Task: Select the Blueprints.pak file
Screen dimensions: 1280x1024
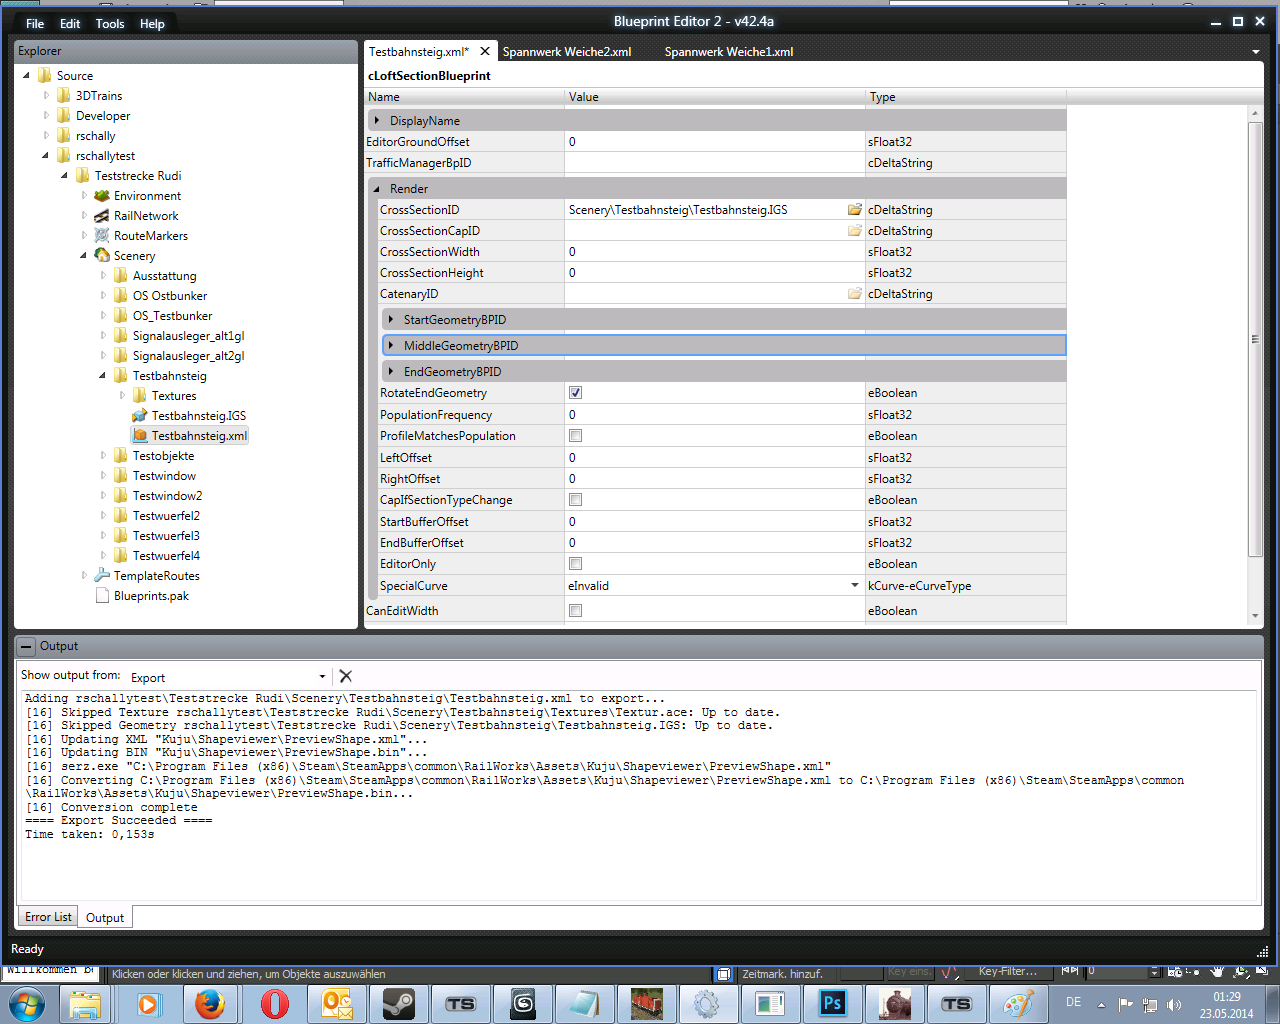Action: 151,596
